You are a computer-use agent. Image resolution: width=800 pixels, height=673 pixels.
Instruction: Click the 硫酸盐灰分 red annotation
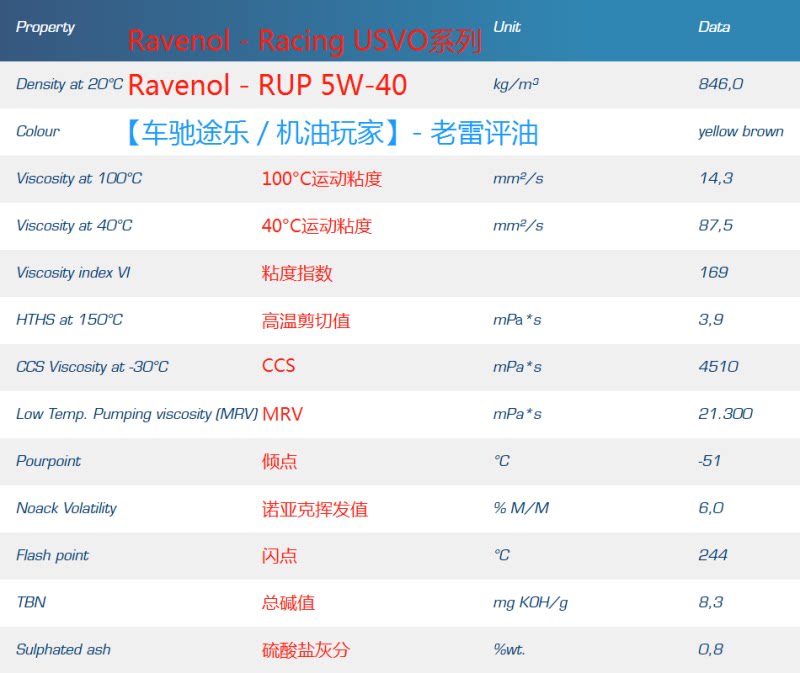[x=306, y=650]
